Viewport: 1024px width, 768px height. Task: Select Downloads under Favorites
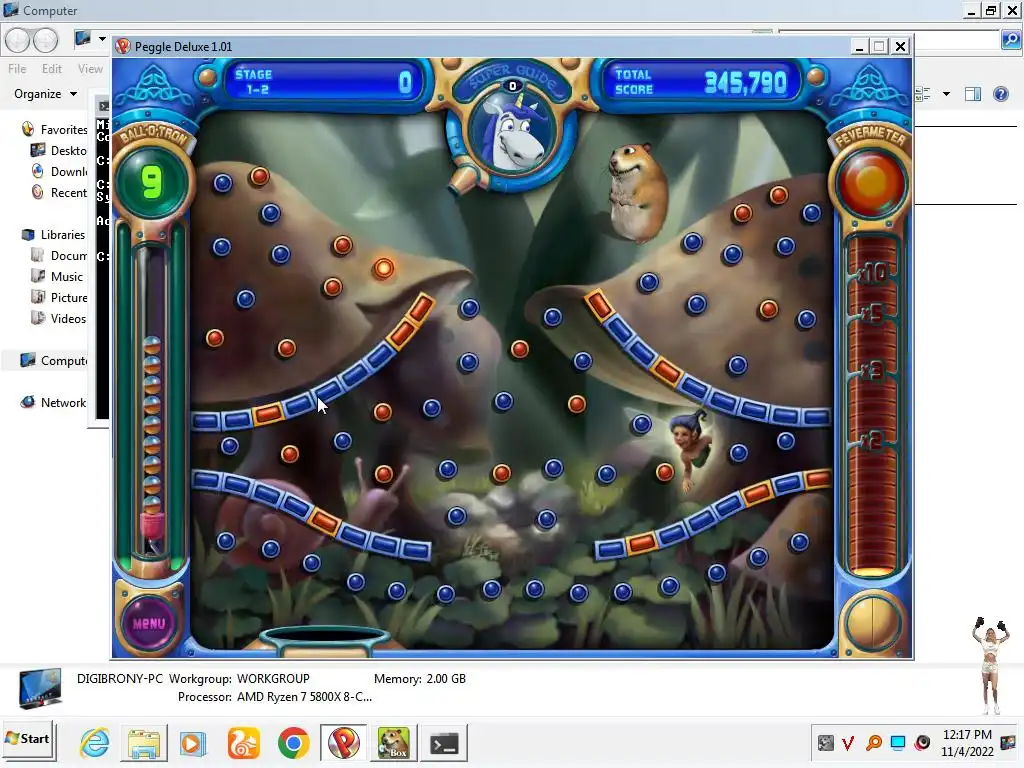pos(59,171)
